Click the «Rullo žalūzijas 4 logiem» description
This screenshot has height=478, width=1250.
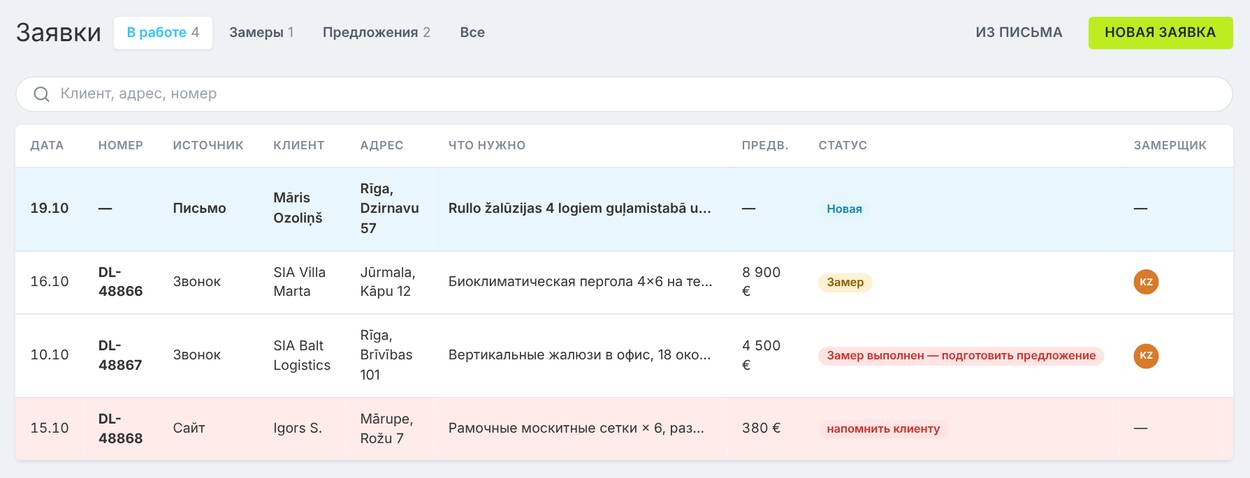pos(580,208)
